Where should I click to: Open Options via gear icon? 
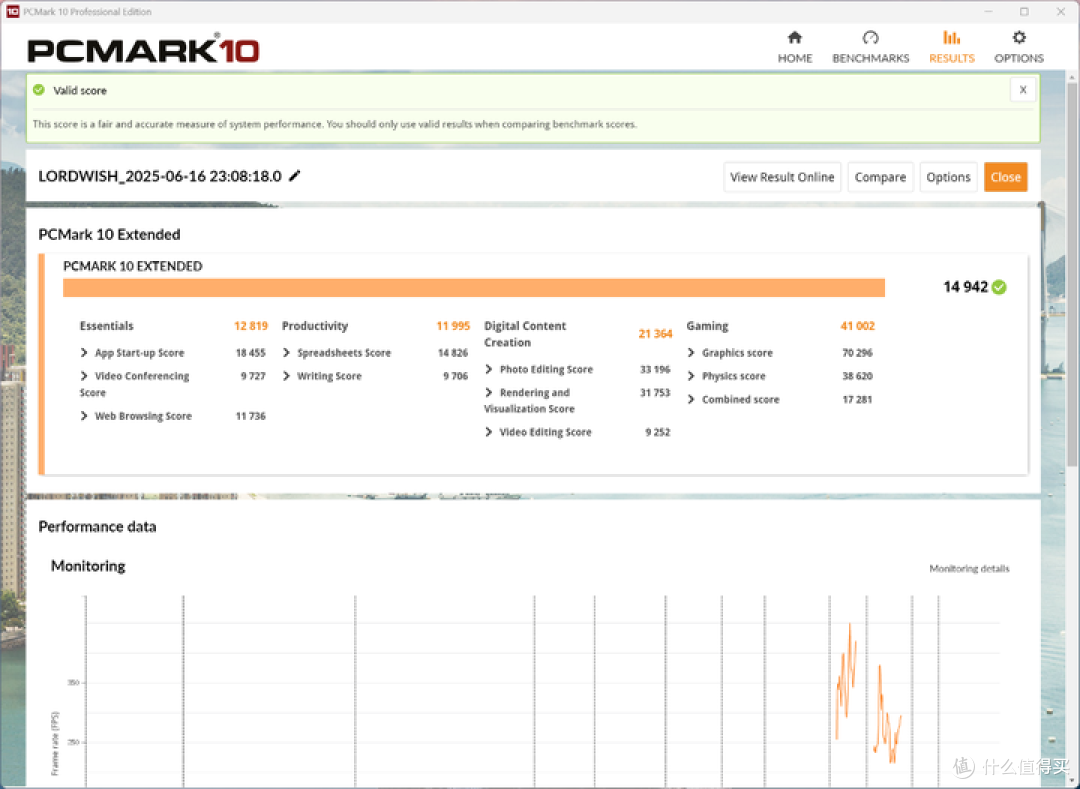tap(1019, 37)
